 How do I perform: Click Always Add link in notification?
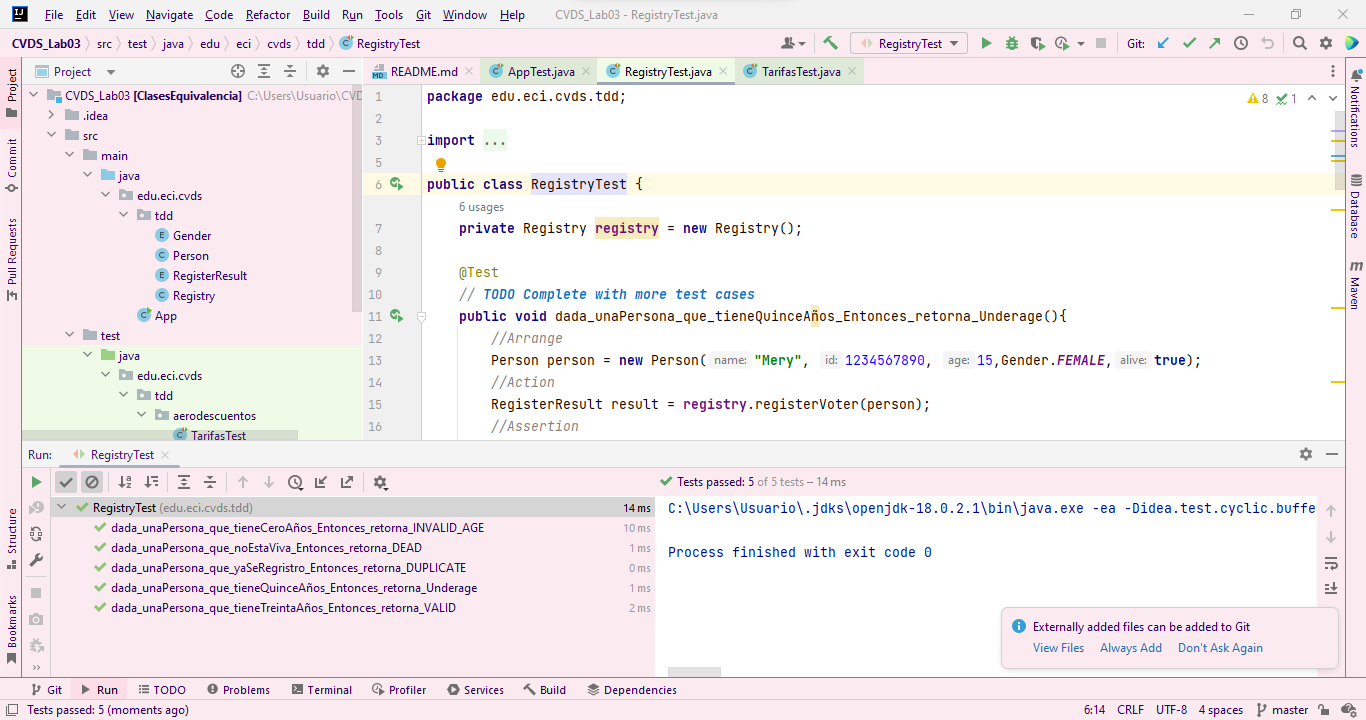(x=1131, y=648)
